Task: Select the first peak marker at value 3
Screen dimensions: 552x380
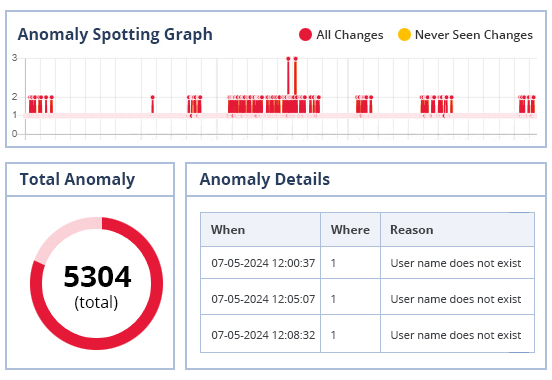Action: (x=288, y=58)
